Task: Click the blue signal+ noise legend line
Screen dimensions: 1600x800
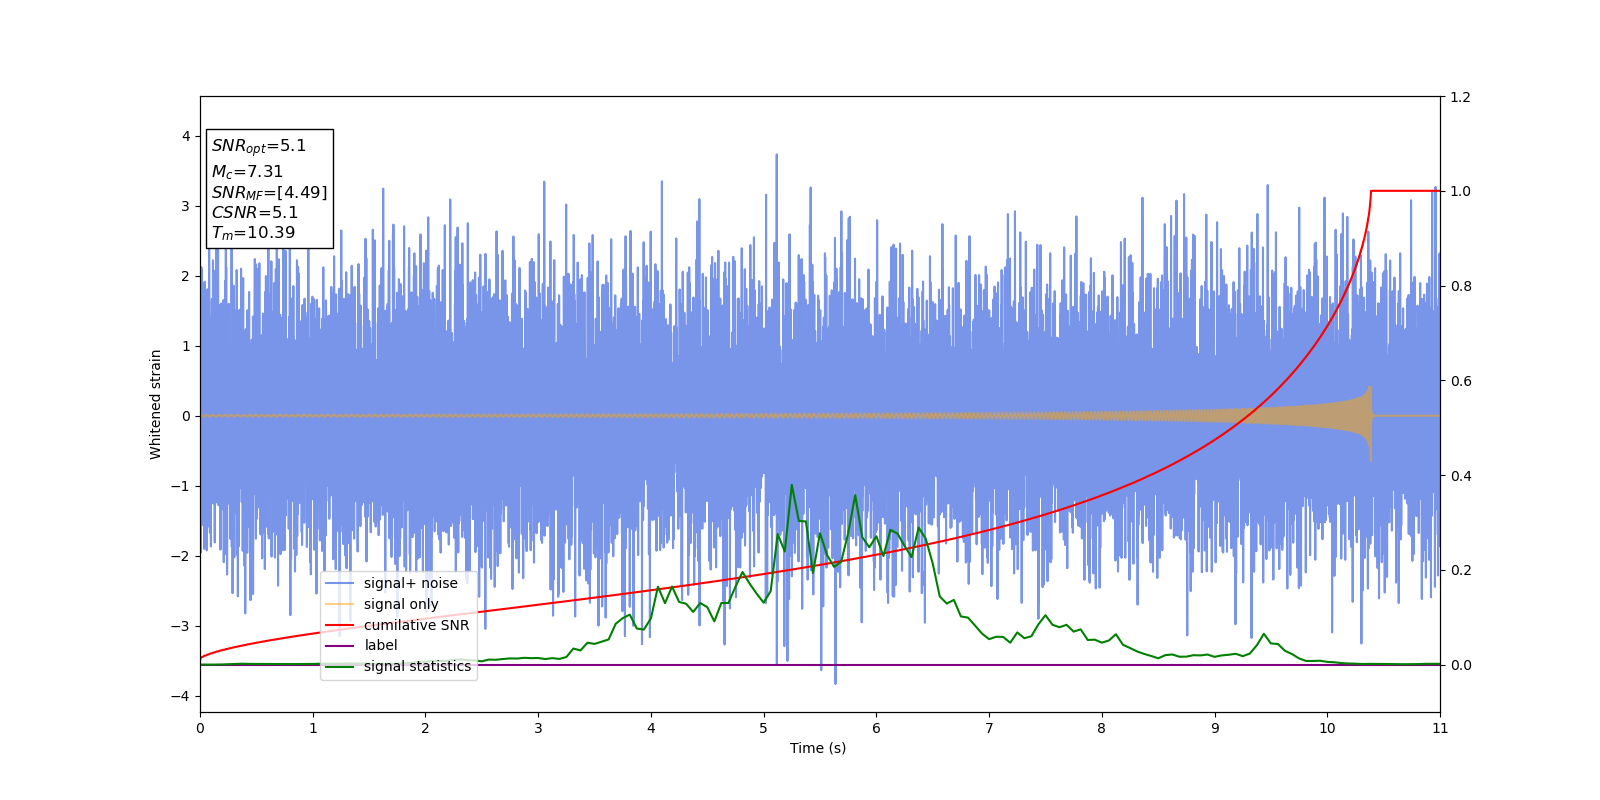Action: tap(340, 583)
